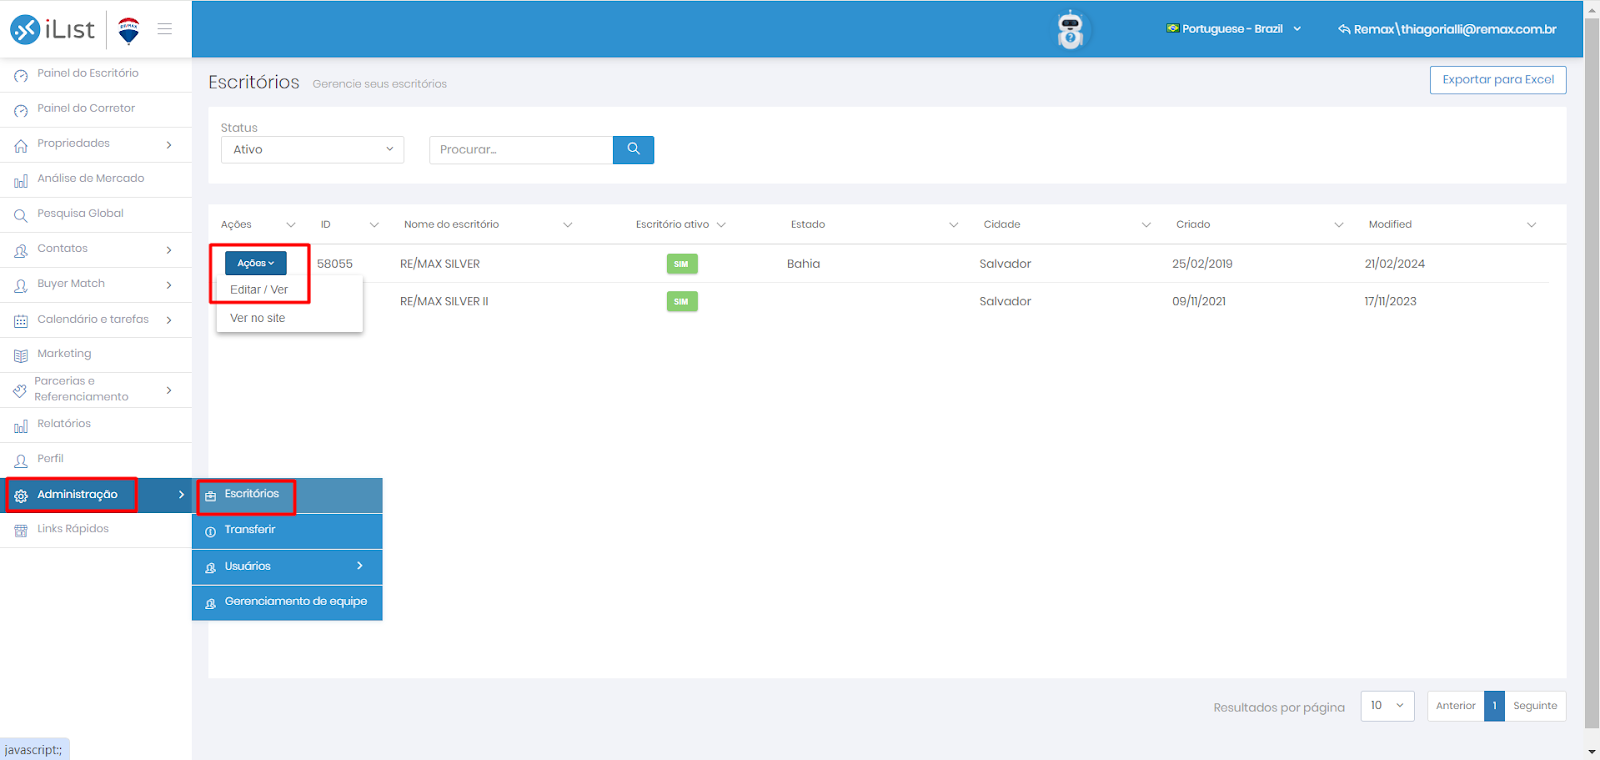Click the Anterior pagination button
The width and height of the screenshot is (1600, 760).
coord(1455,706)
